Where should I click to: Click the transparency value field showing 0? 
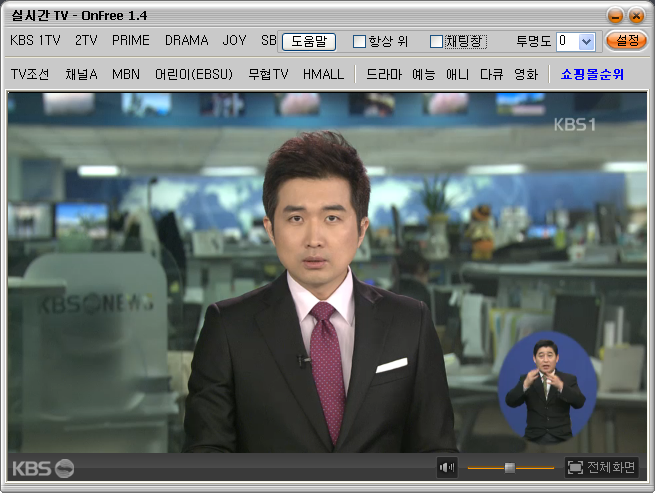(x=568, y=41)
